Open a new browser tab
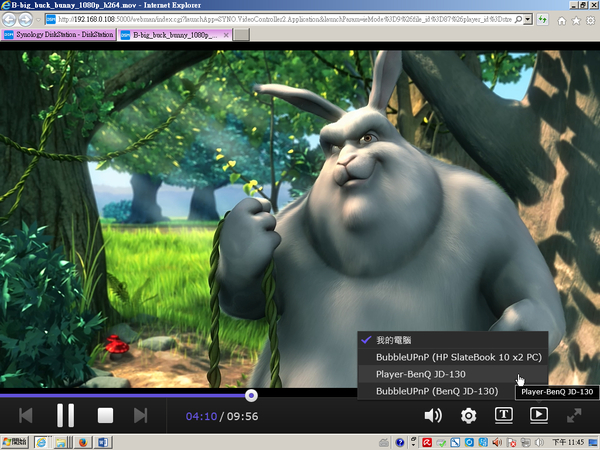This screenshot has width=600, height=450. 241,35
